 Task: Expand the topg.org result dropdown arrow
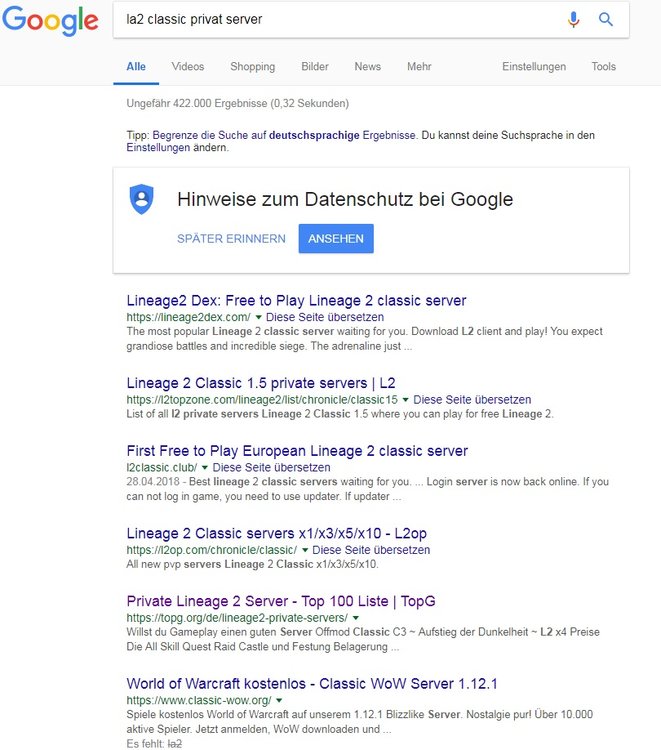[x=356, y=618]
